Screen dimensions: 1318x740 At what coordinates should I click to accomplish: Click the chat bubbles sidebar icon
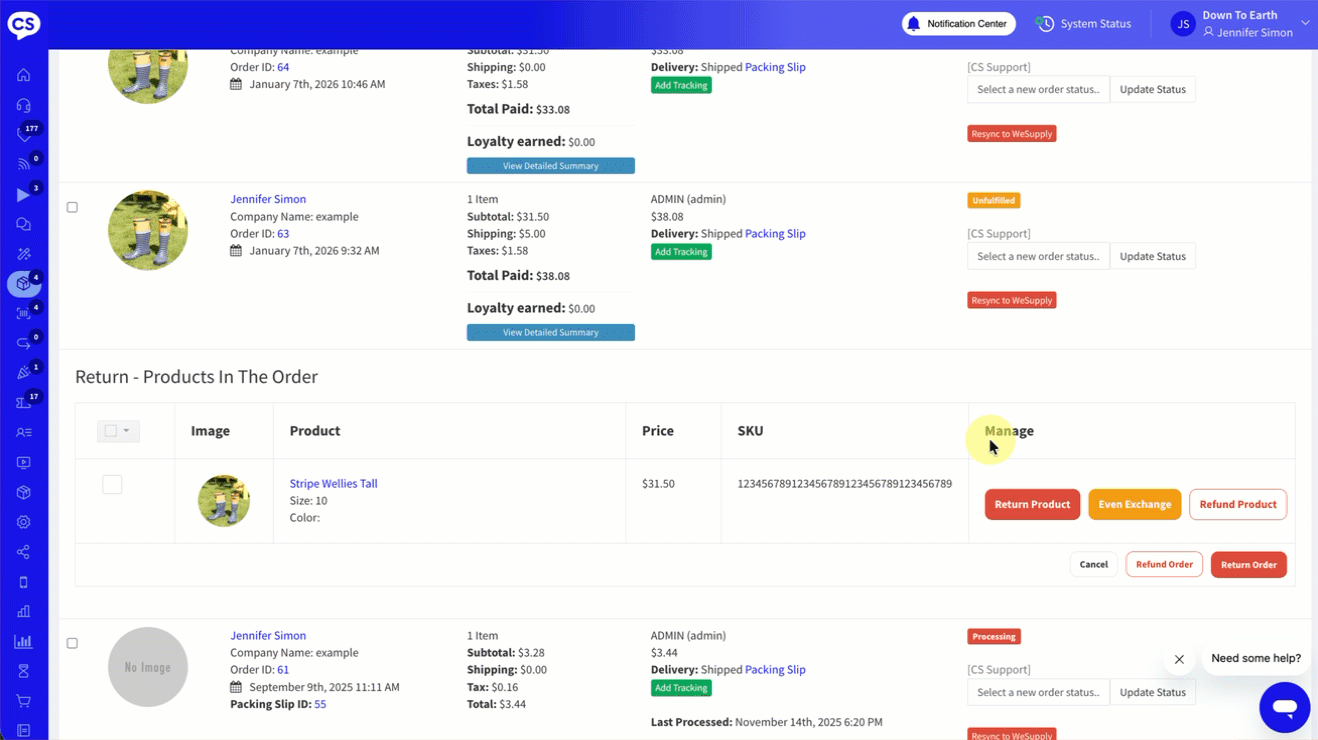[23, 224]
